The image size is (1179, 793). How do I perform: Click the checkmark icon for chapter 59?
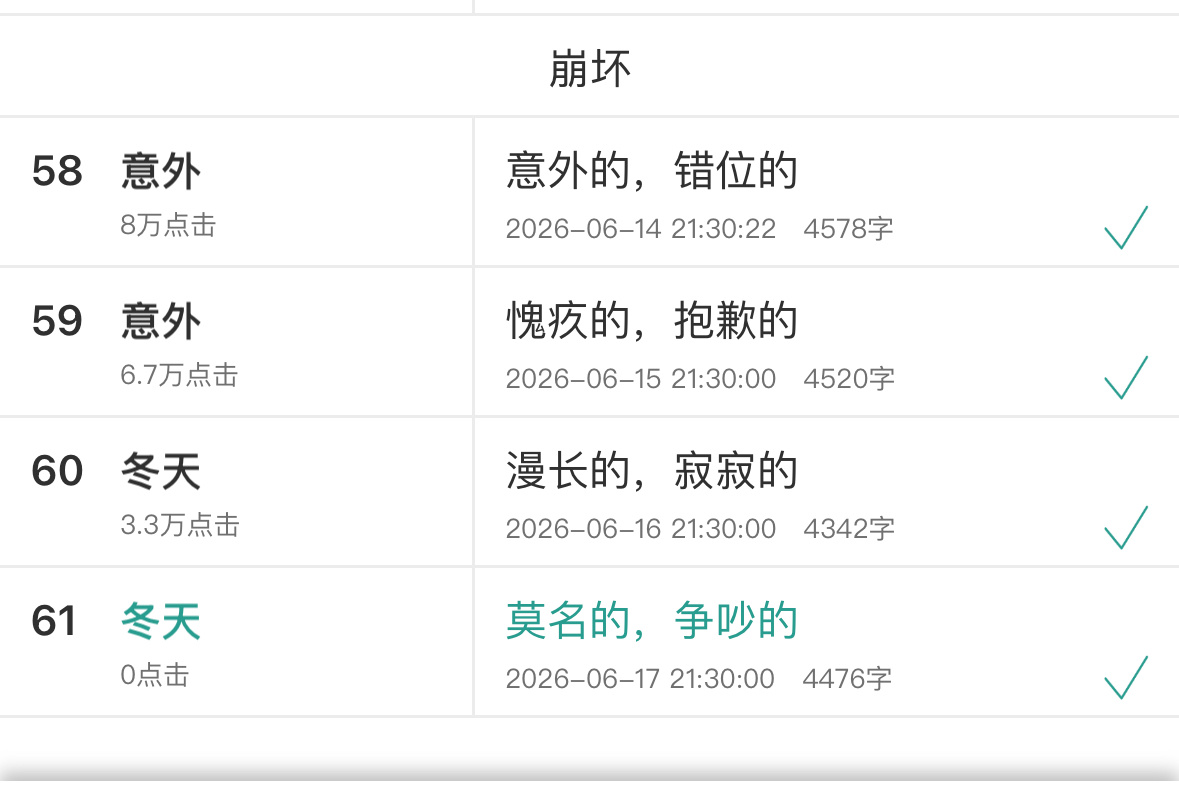tap(1126, 377)
